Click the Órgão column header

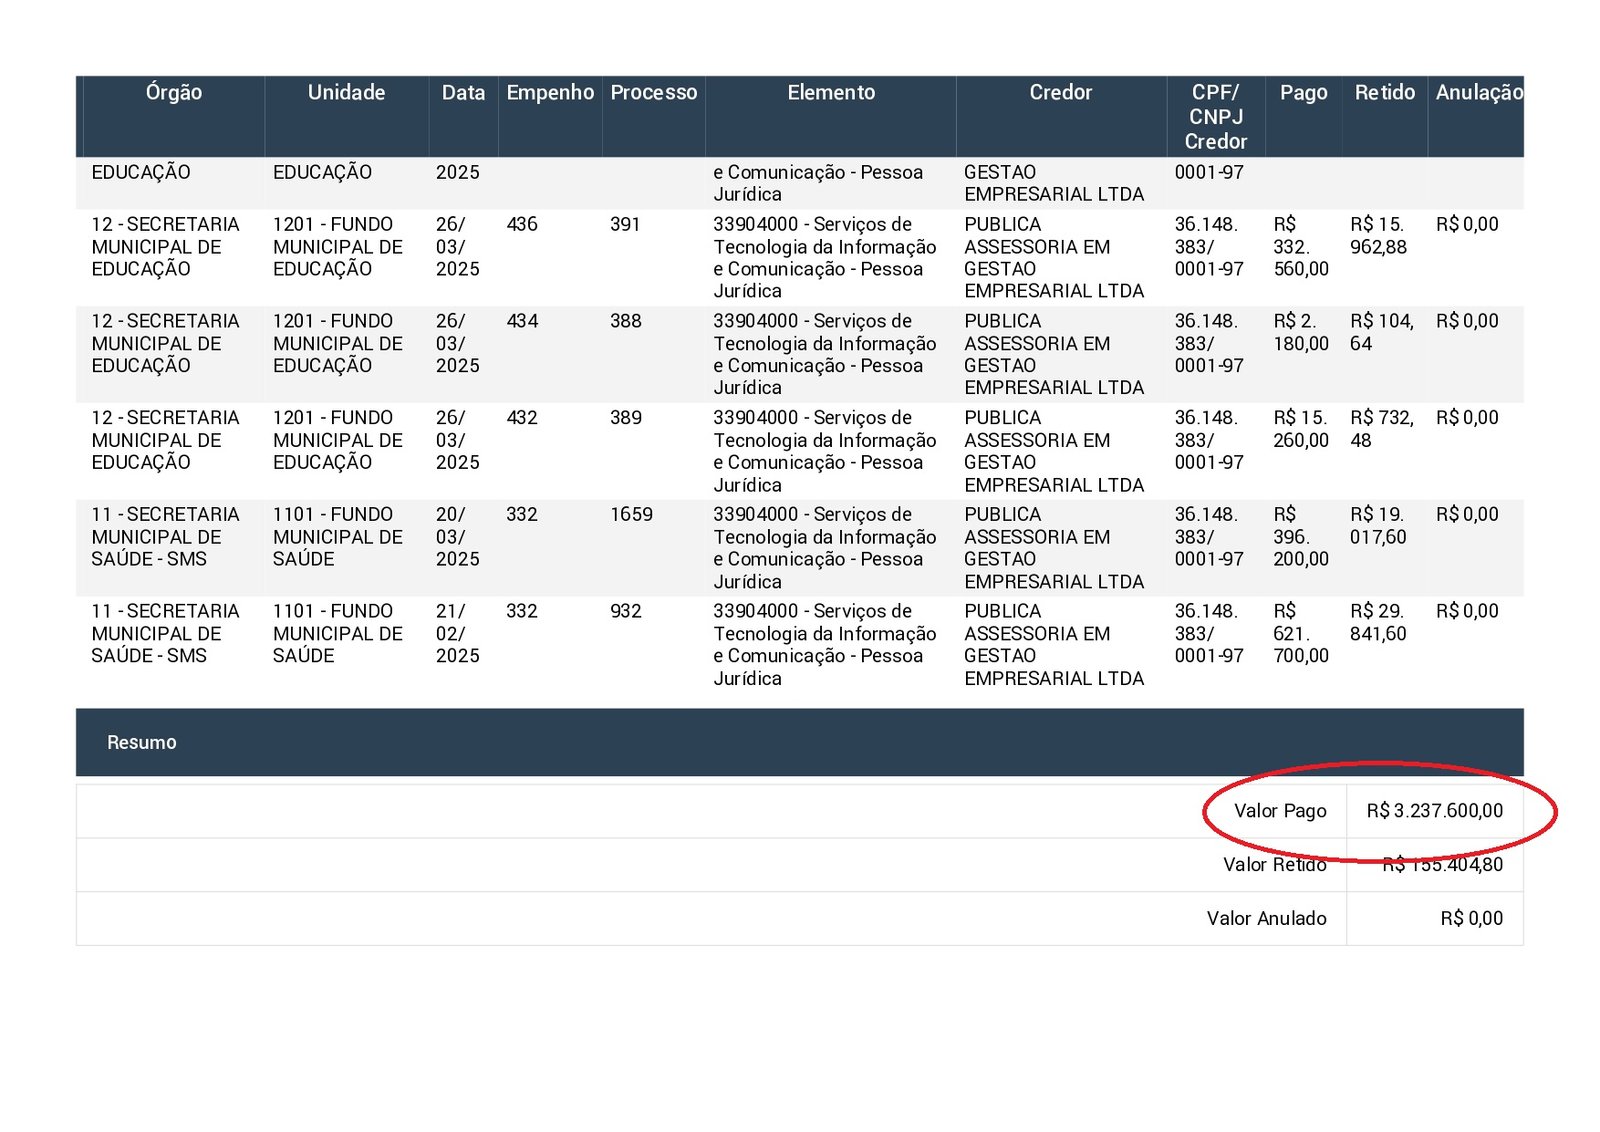click(x=173, y=93)
